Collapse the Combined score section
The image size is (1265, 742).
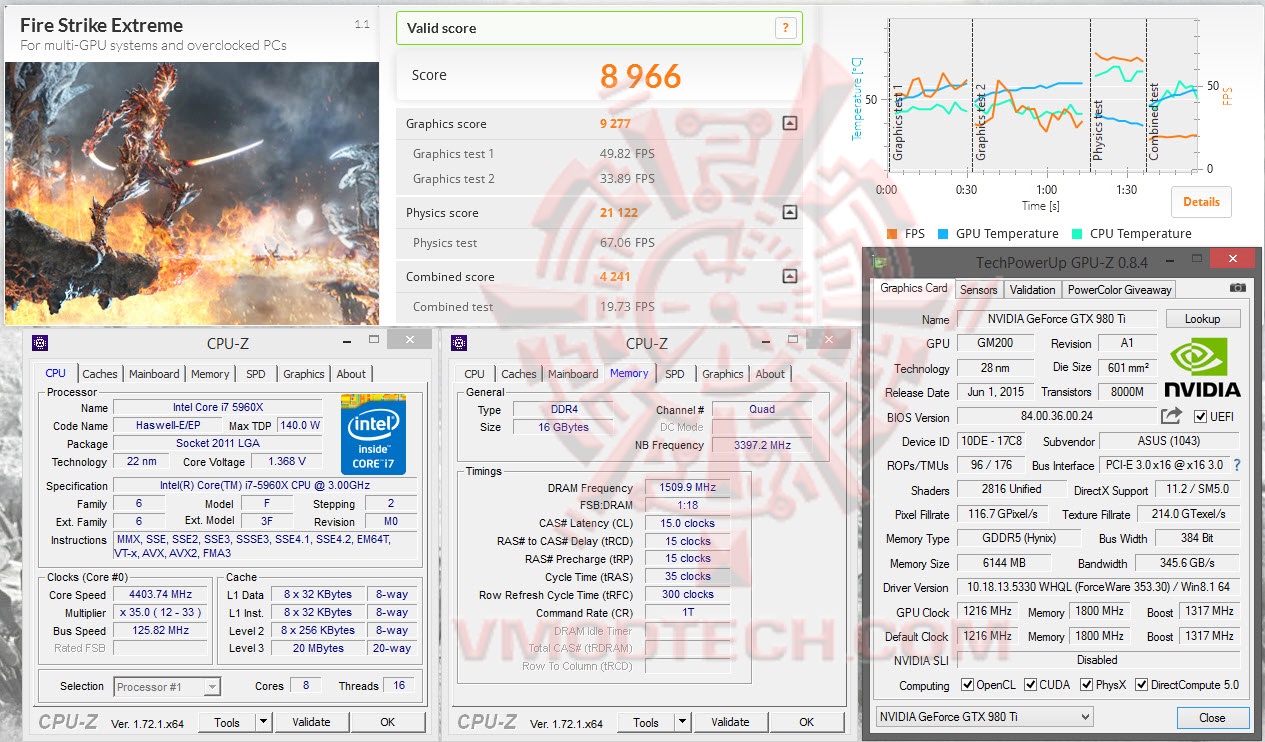pos(789,276)
